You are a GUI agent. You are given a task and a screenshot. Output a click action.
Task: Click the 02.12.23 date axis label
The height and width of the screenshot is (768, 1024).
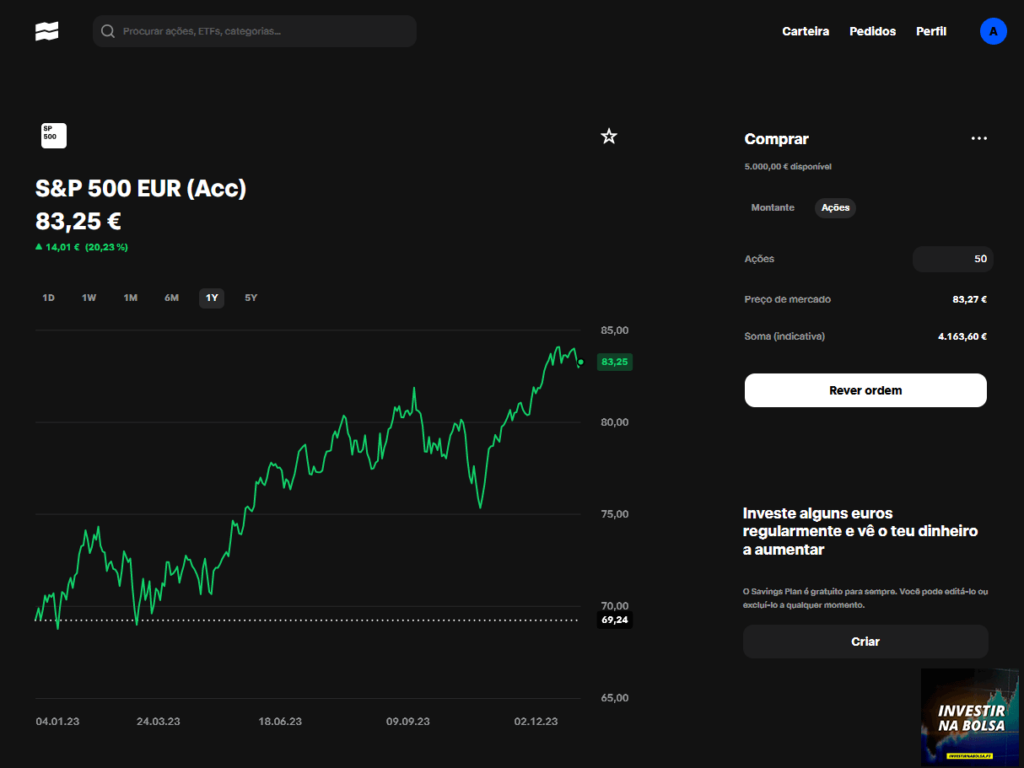[536, 721]
